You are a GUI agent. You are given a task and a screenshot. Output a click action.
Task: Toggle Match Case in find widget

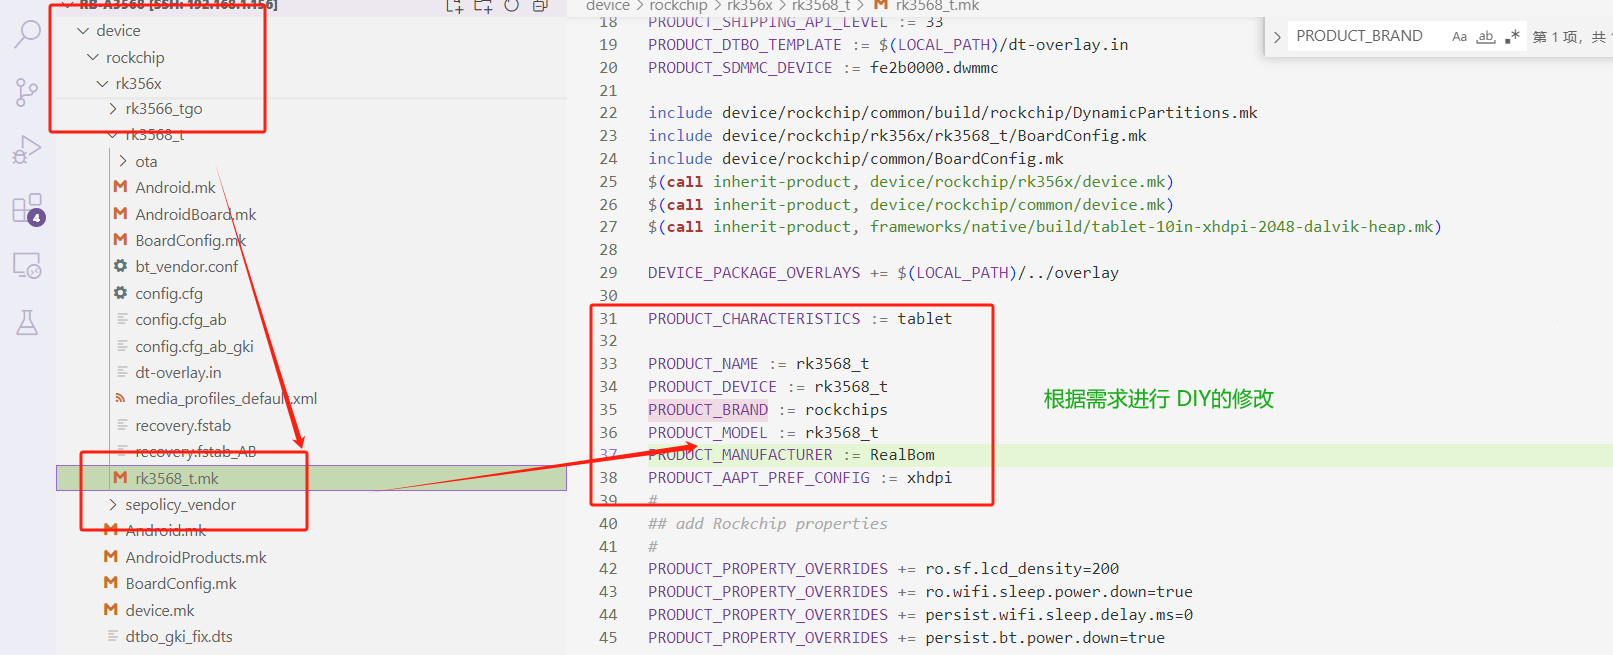(x=1460, y=36)
